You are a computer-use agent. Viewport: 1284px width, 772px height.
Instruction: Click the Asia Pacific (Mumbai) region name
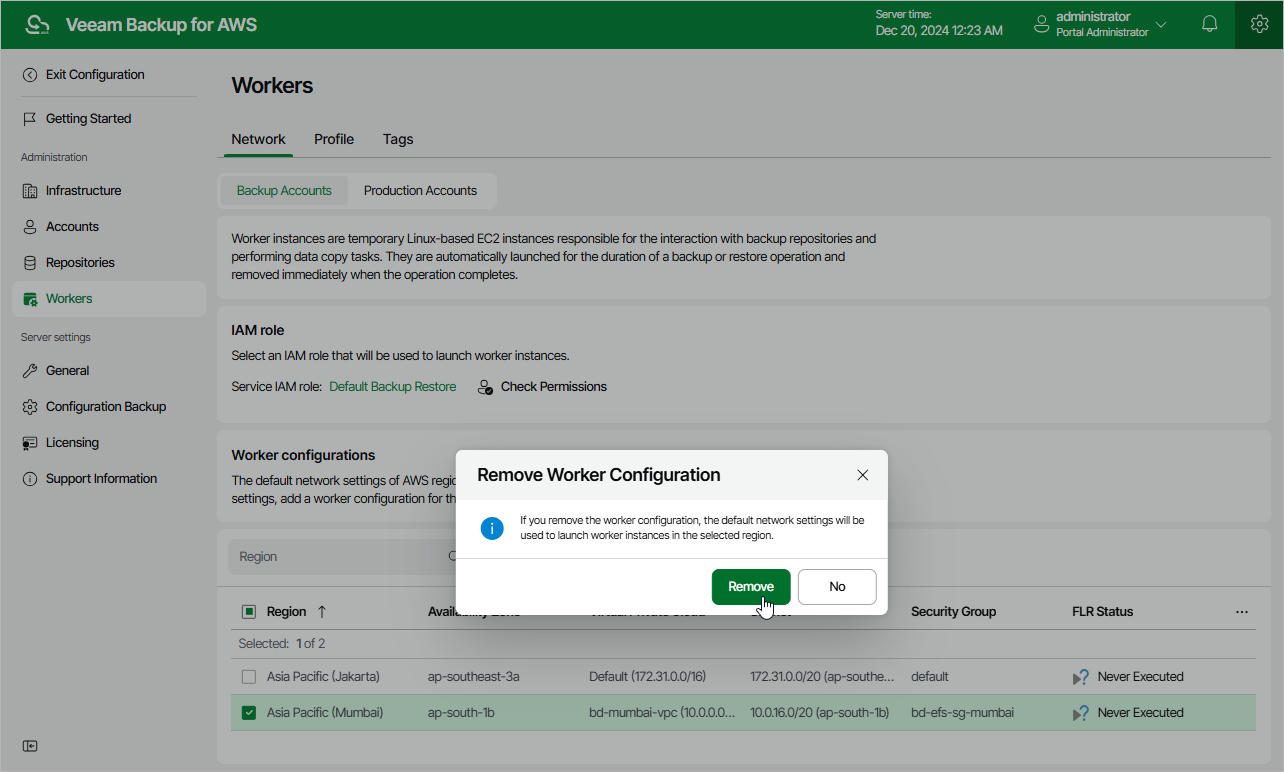325,713
